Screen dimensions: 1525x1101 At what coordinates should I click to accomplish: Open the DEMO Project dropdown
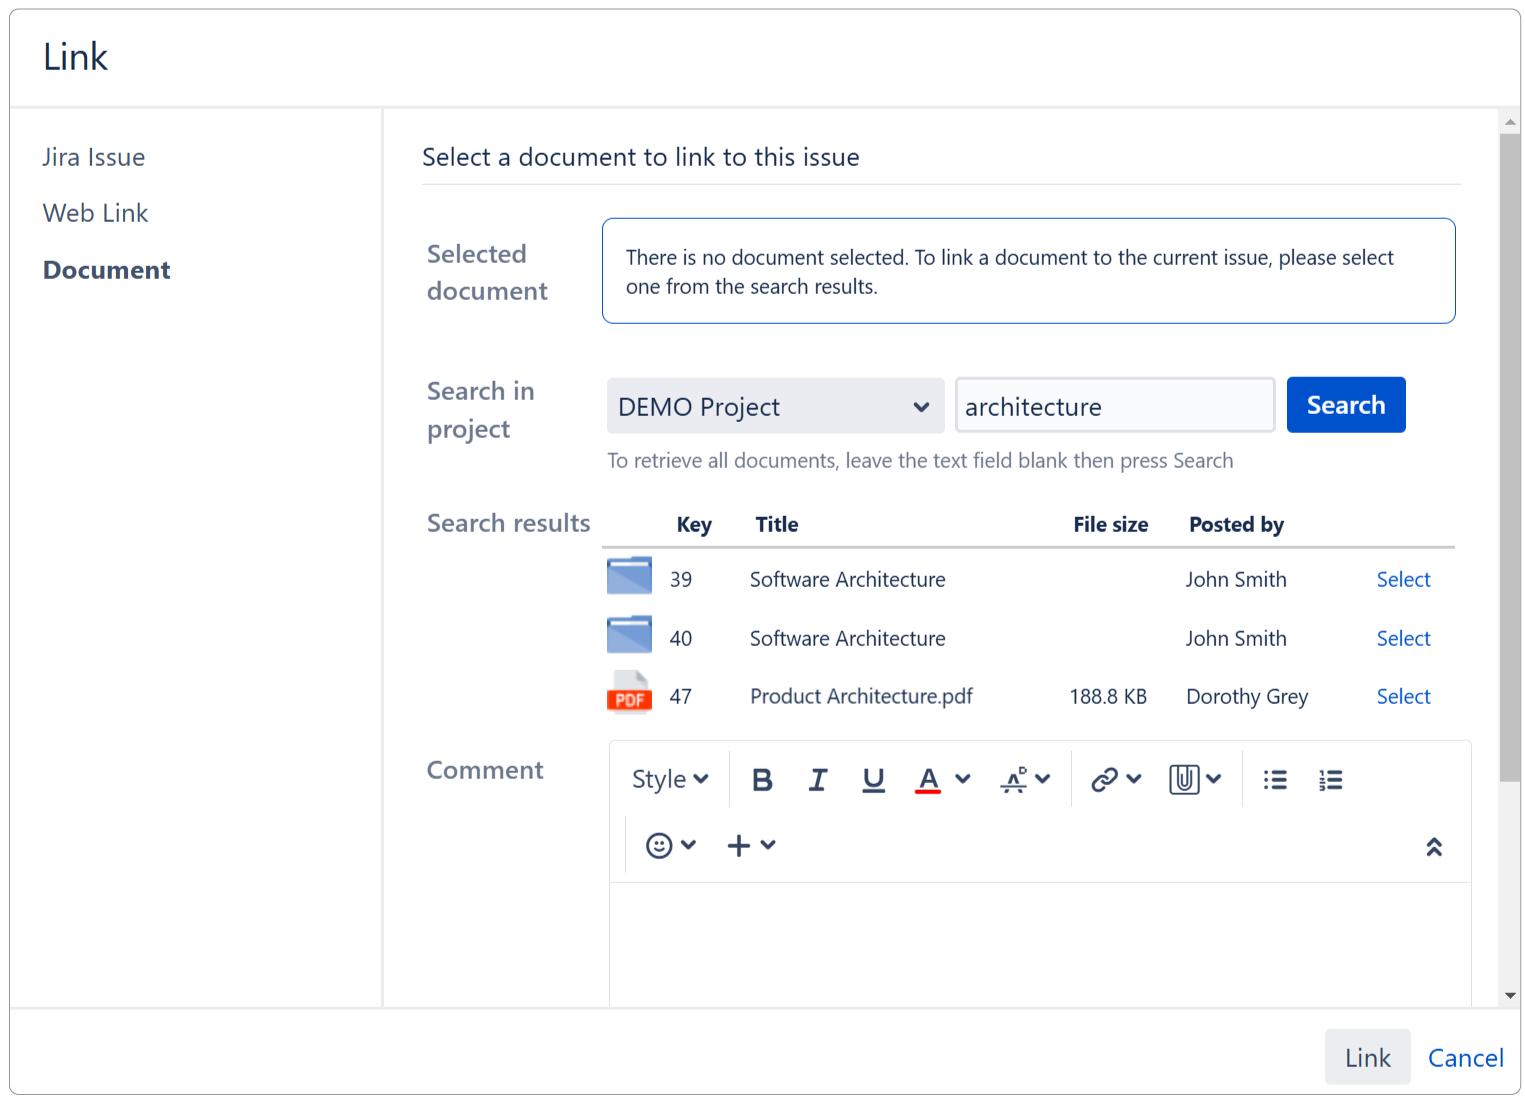coord(775,406)
